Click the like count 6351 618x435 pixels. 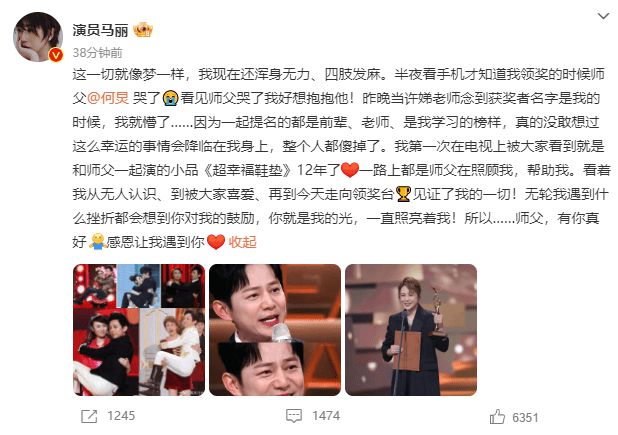click(x=525, y=417)
